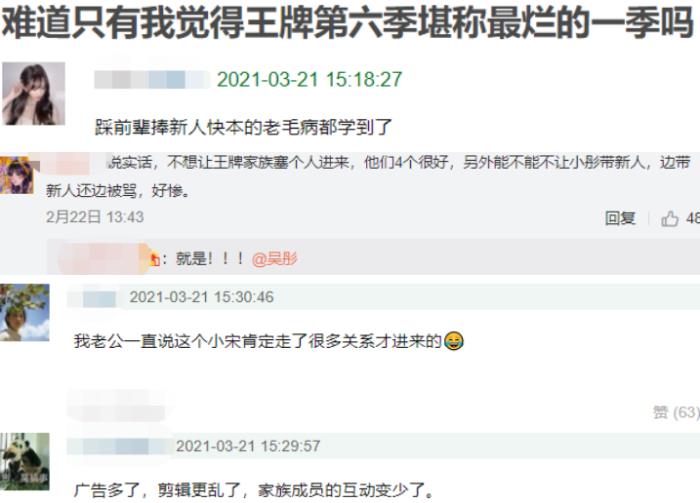Click the like count 48 beside thumbs-up
Screen dimensions: 700x503
click(693, 218)
